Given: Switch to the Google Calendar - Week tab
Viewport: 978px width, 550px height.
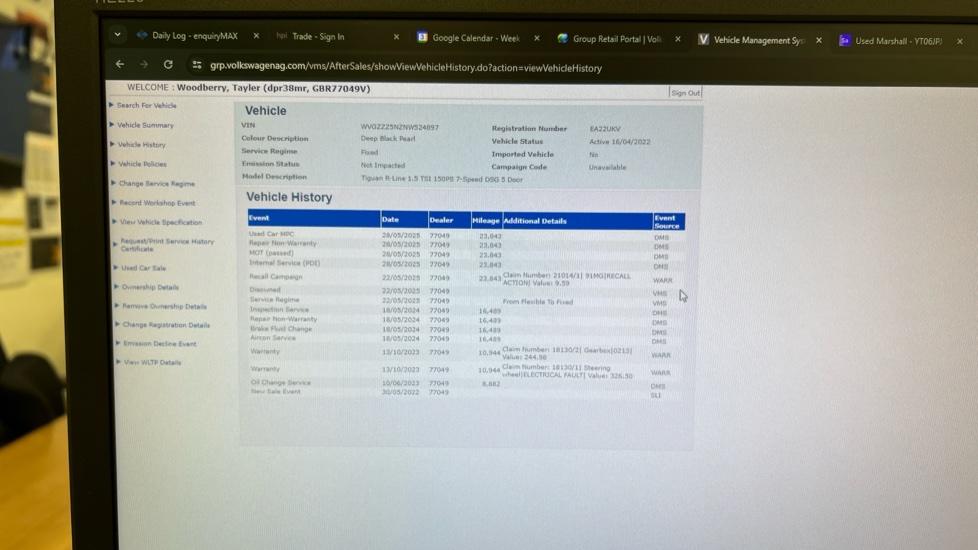Looking at the screenshot, I should tap(476, 38).
